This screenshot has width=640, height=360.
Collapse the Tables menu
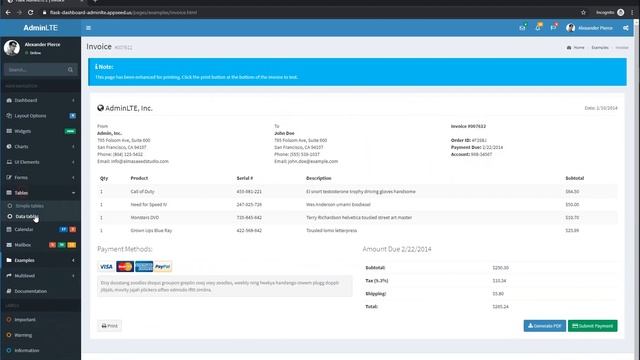[x=40, y=193]
